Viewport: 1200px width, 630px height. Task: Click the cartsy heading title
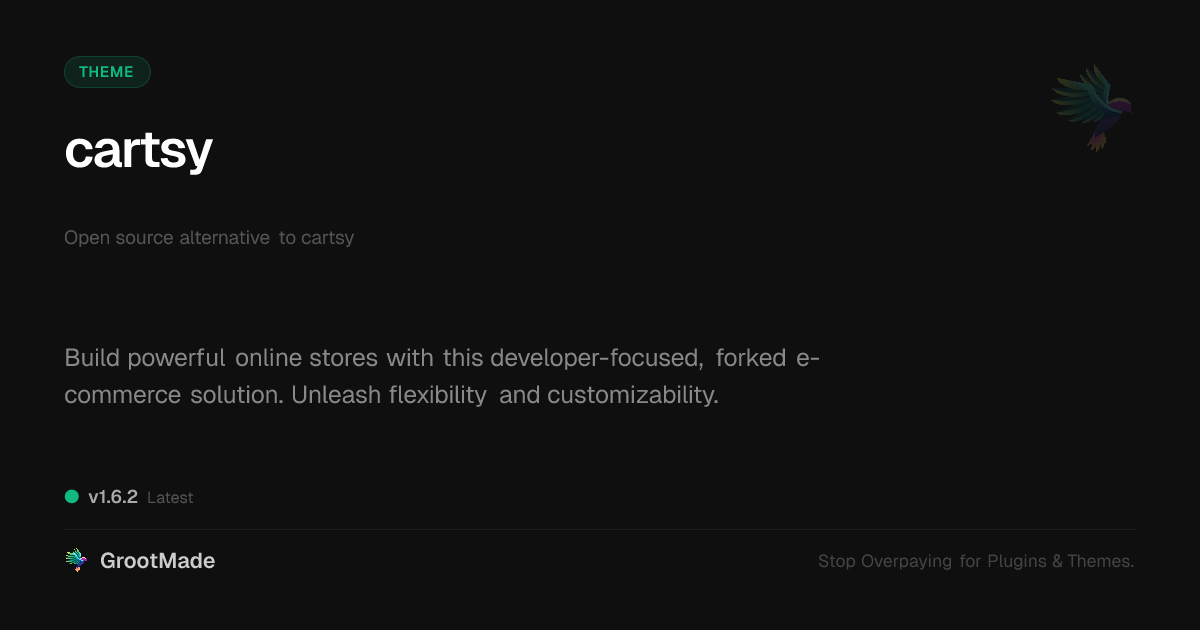[138, 151]
